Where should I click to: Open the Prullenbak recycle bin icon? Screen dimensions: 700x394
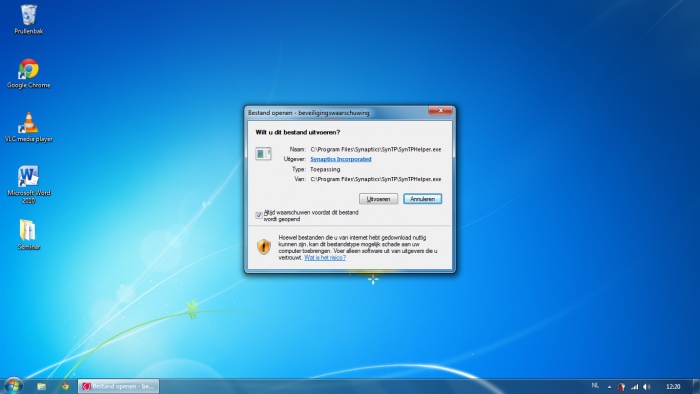[x=29, y=20]
